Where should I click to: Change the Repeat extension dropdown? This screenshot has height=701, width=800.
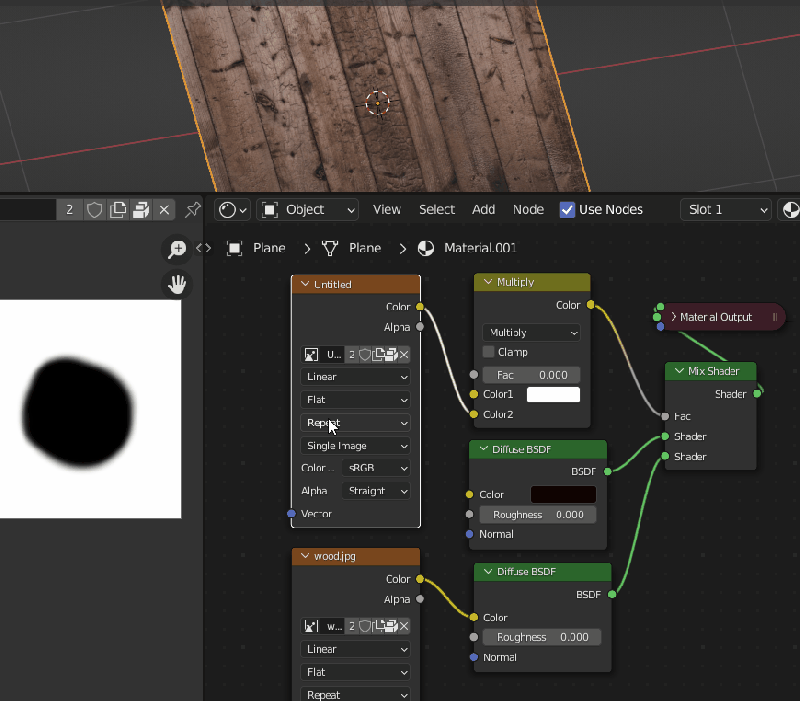[x=355, y=423]
